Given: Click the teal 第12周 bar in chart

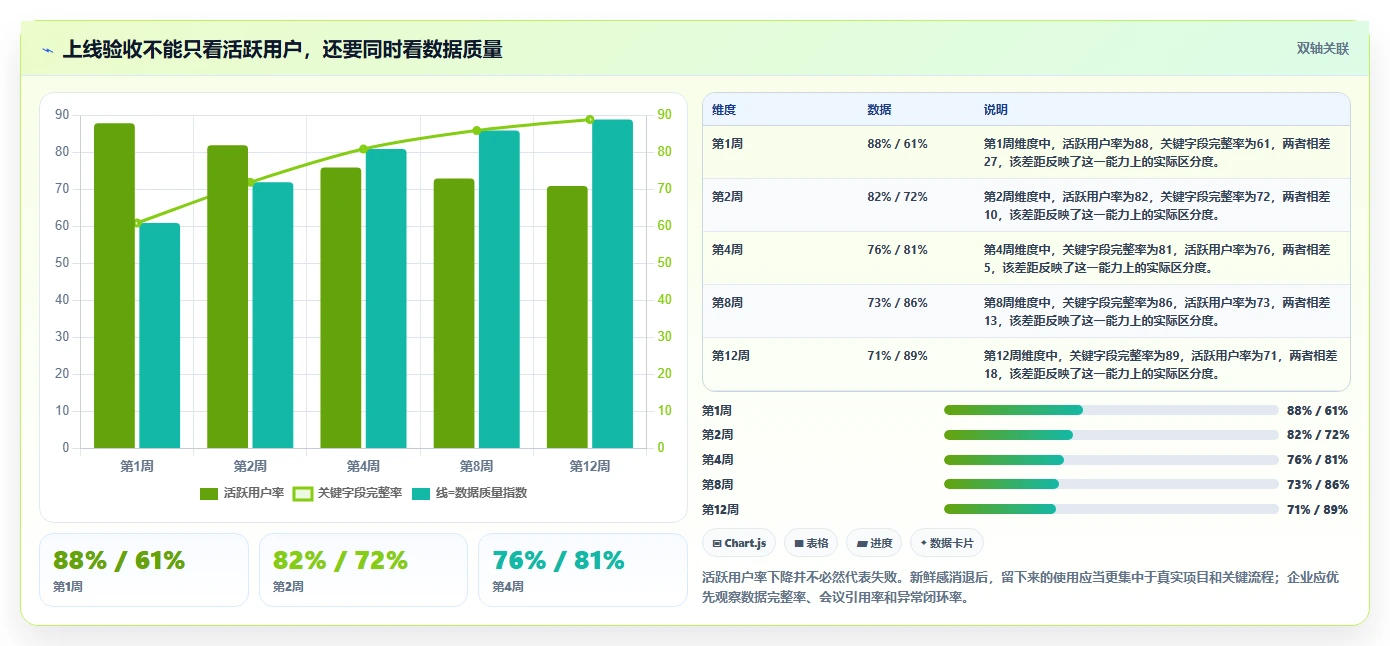Looking at the screenshot, I should tap(613, 284).
